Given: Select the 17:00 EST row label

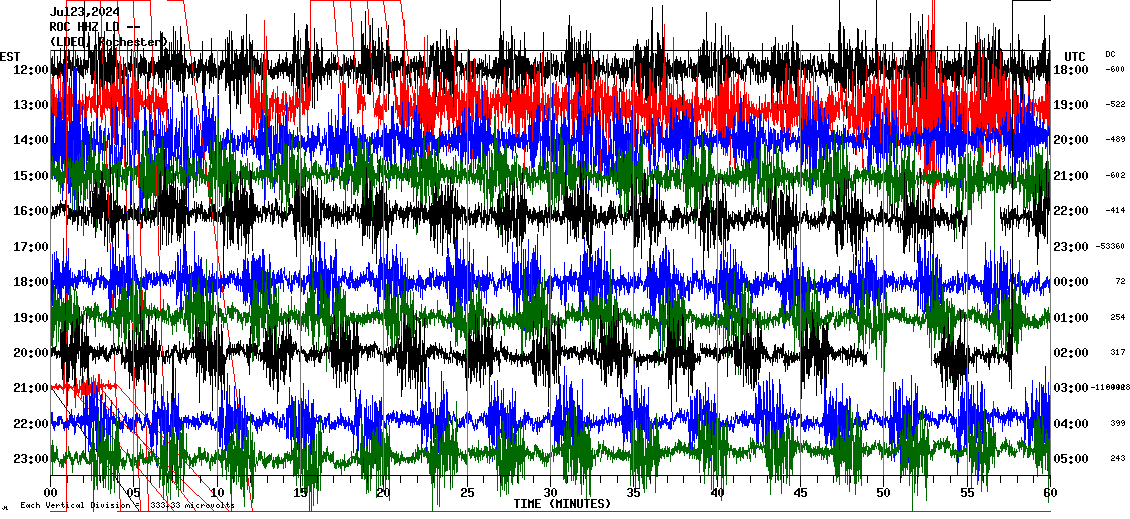Looking at the screenshot, I should (x=30, y=247).
